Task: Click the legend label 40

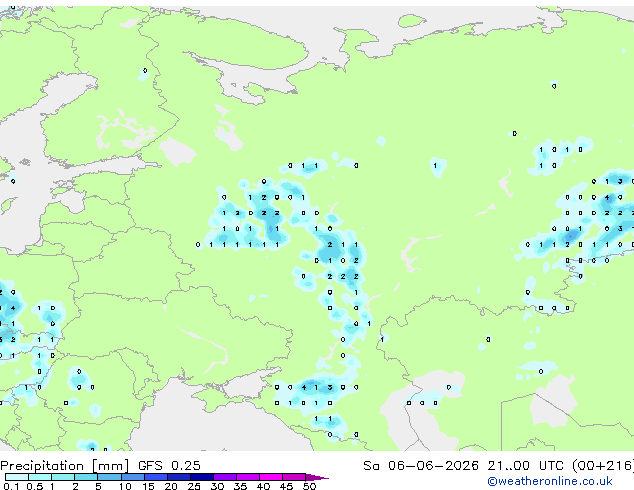Action: tap(263, 486)
